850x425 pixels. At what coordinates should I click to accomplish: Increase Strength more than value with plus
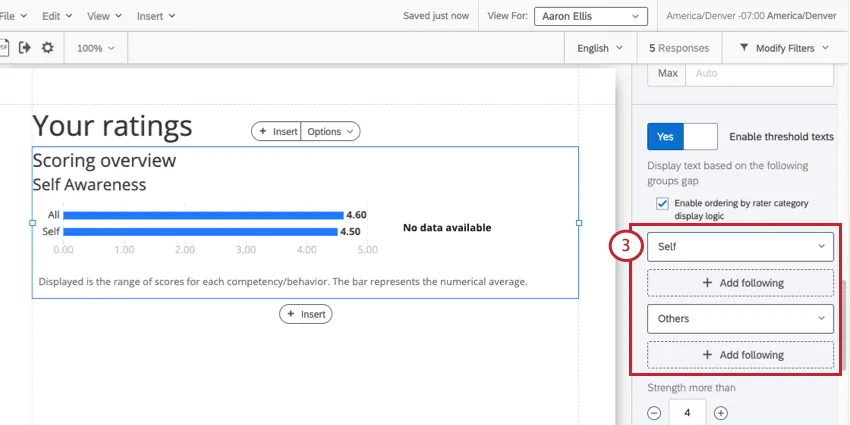point(720,413)
